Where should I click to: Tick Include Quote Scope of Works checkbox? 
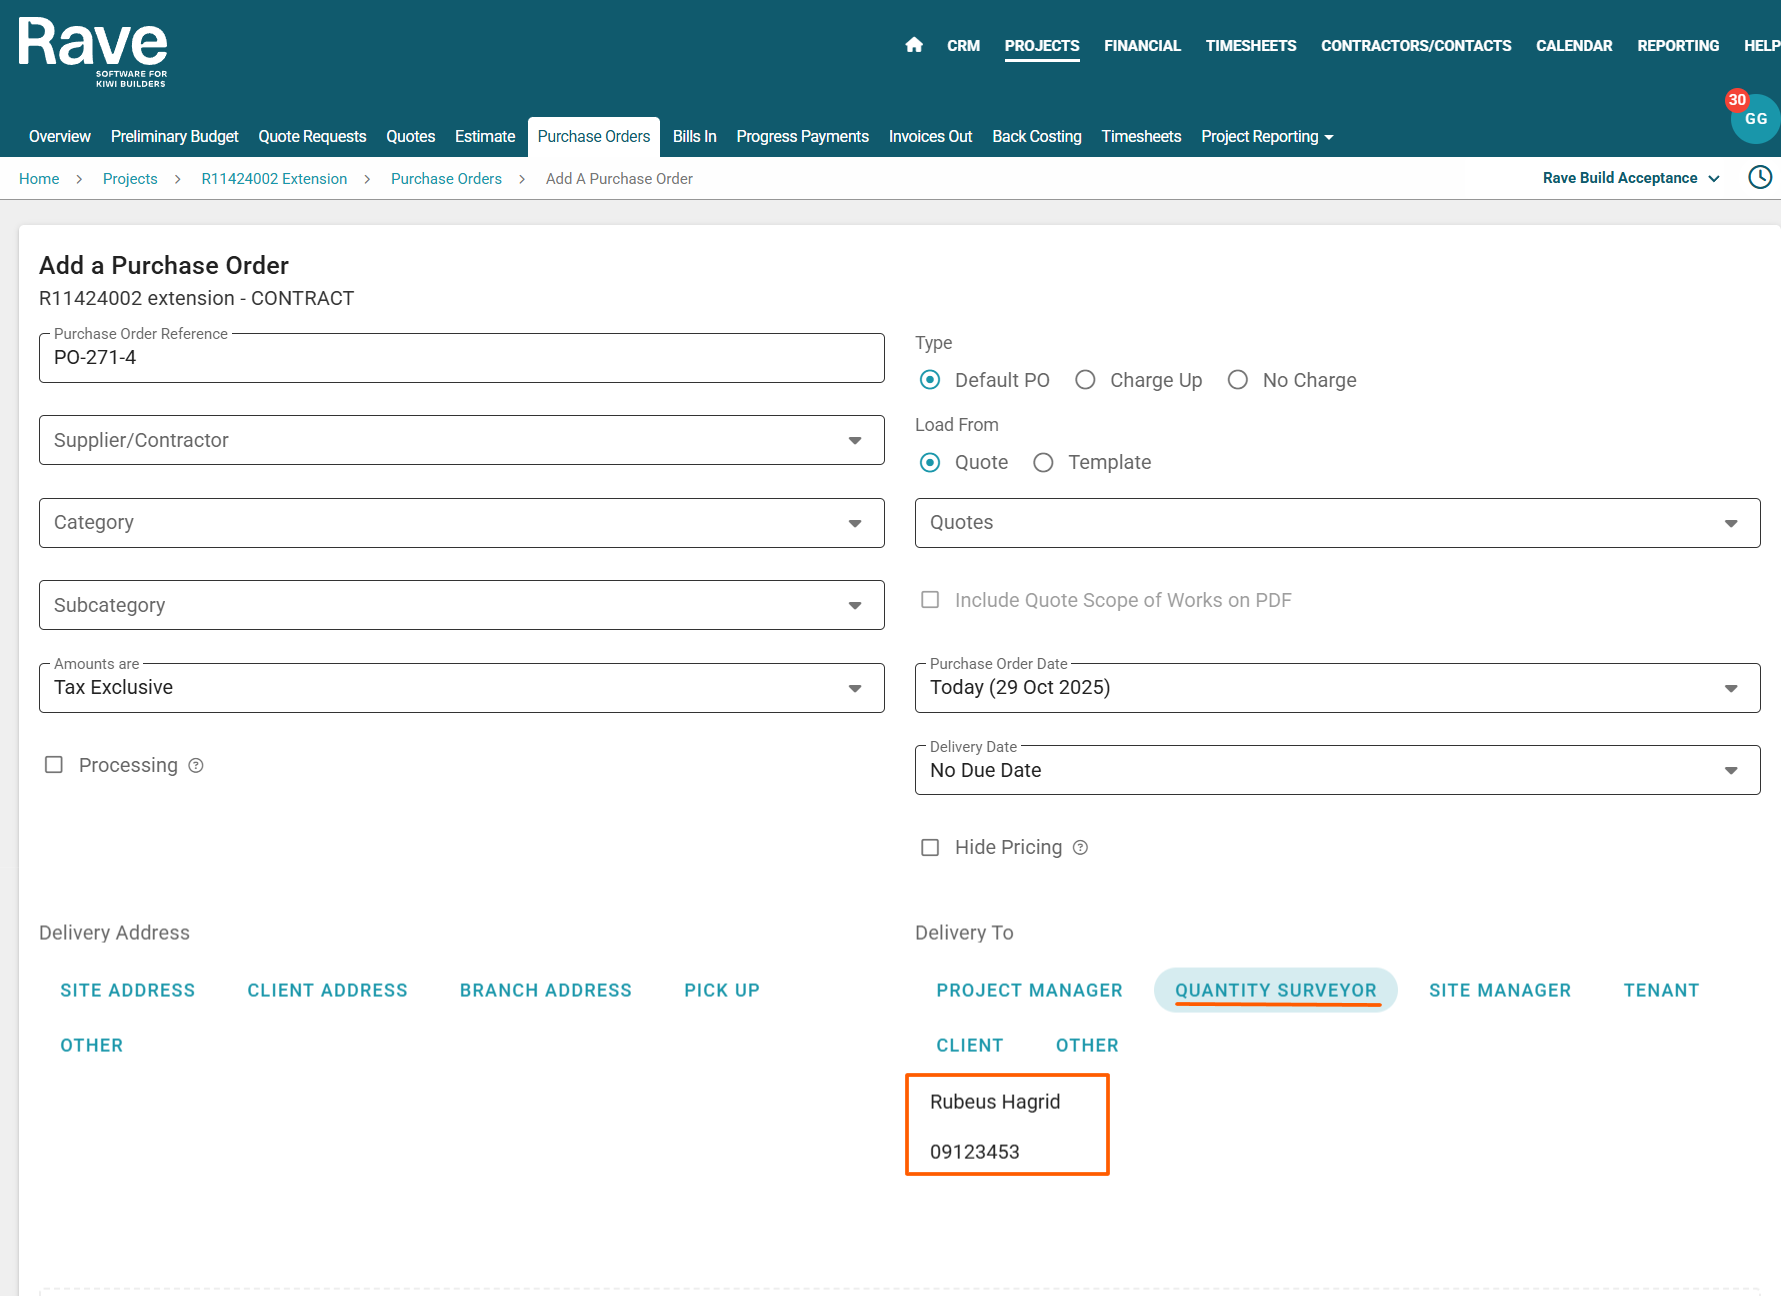coord(930,600)
